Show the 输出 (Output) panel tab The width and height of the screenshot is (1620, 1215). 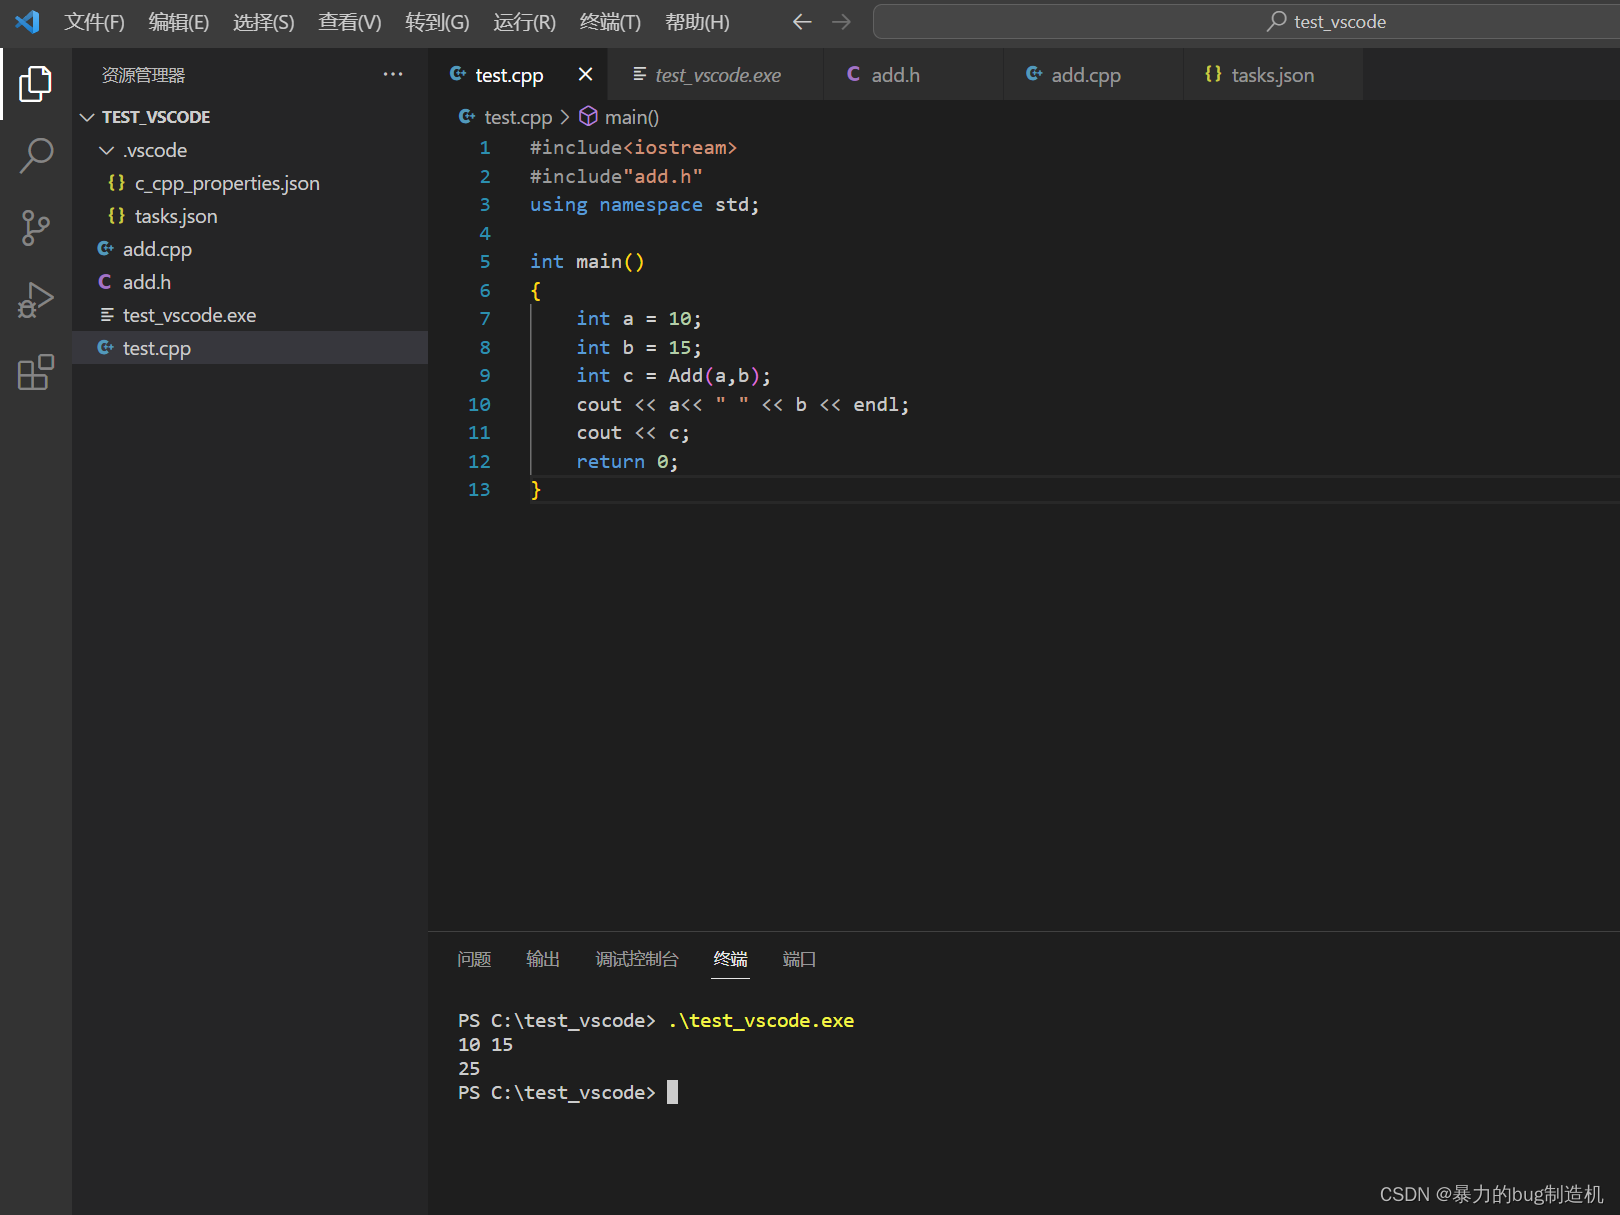(x=543, y=959)
